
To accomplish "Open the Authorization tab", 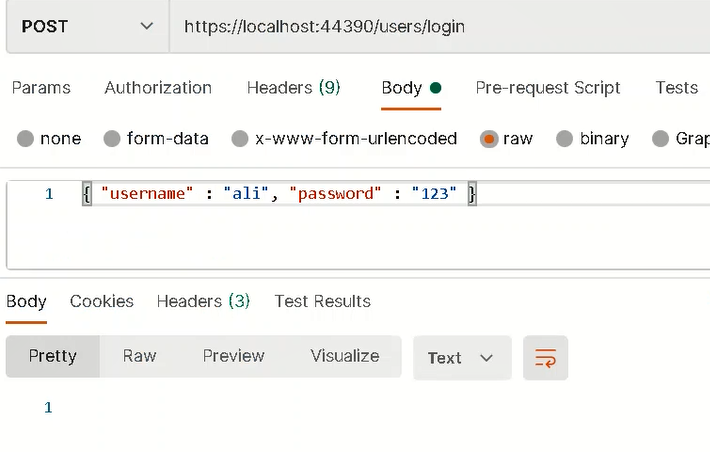I will pos(158,87).
